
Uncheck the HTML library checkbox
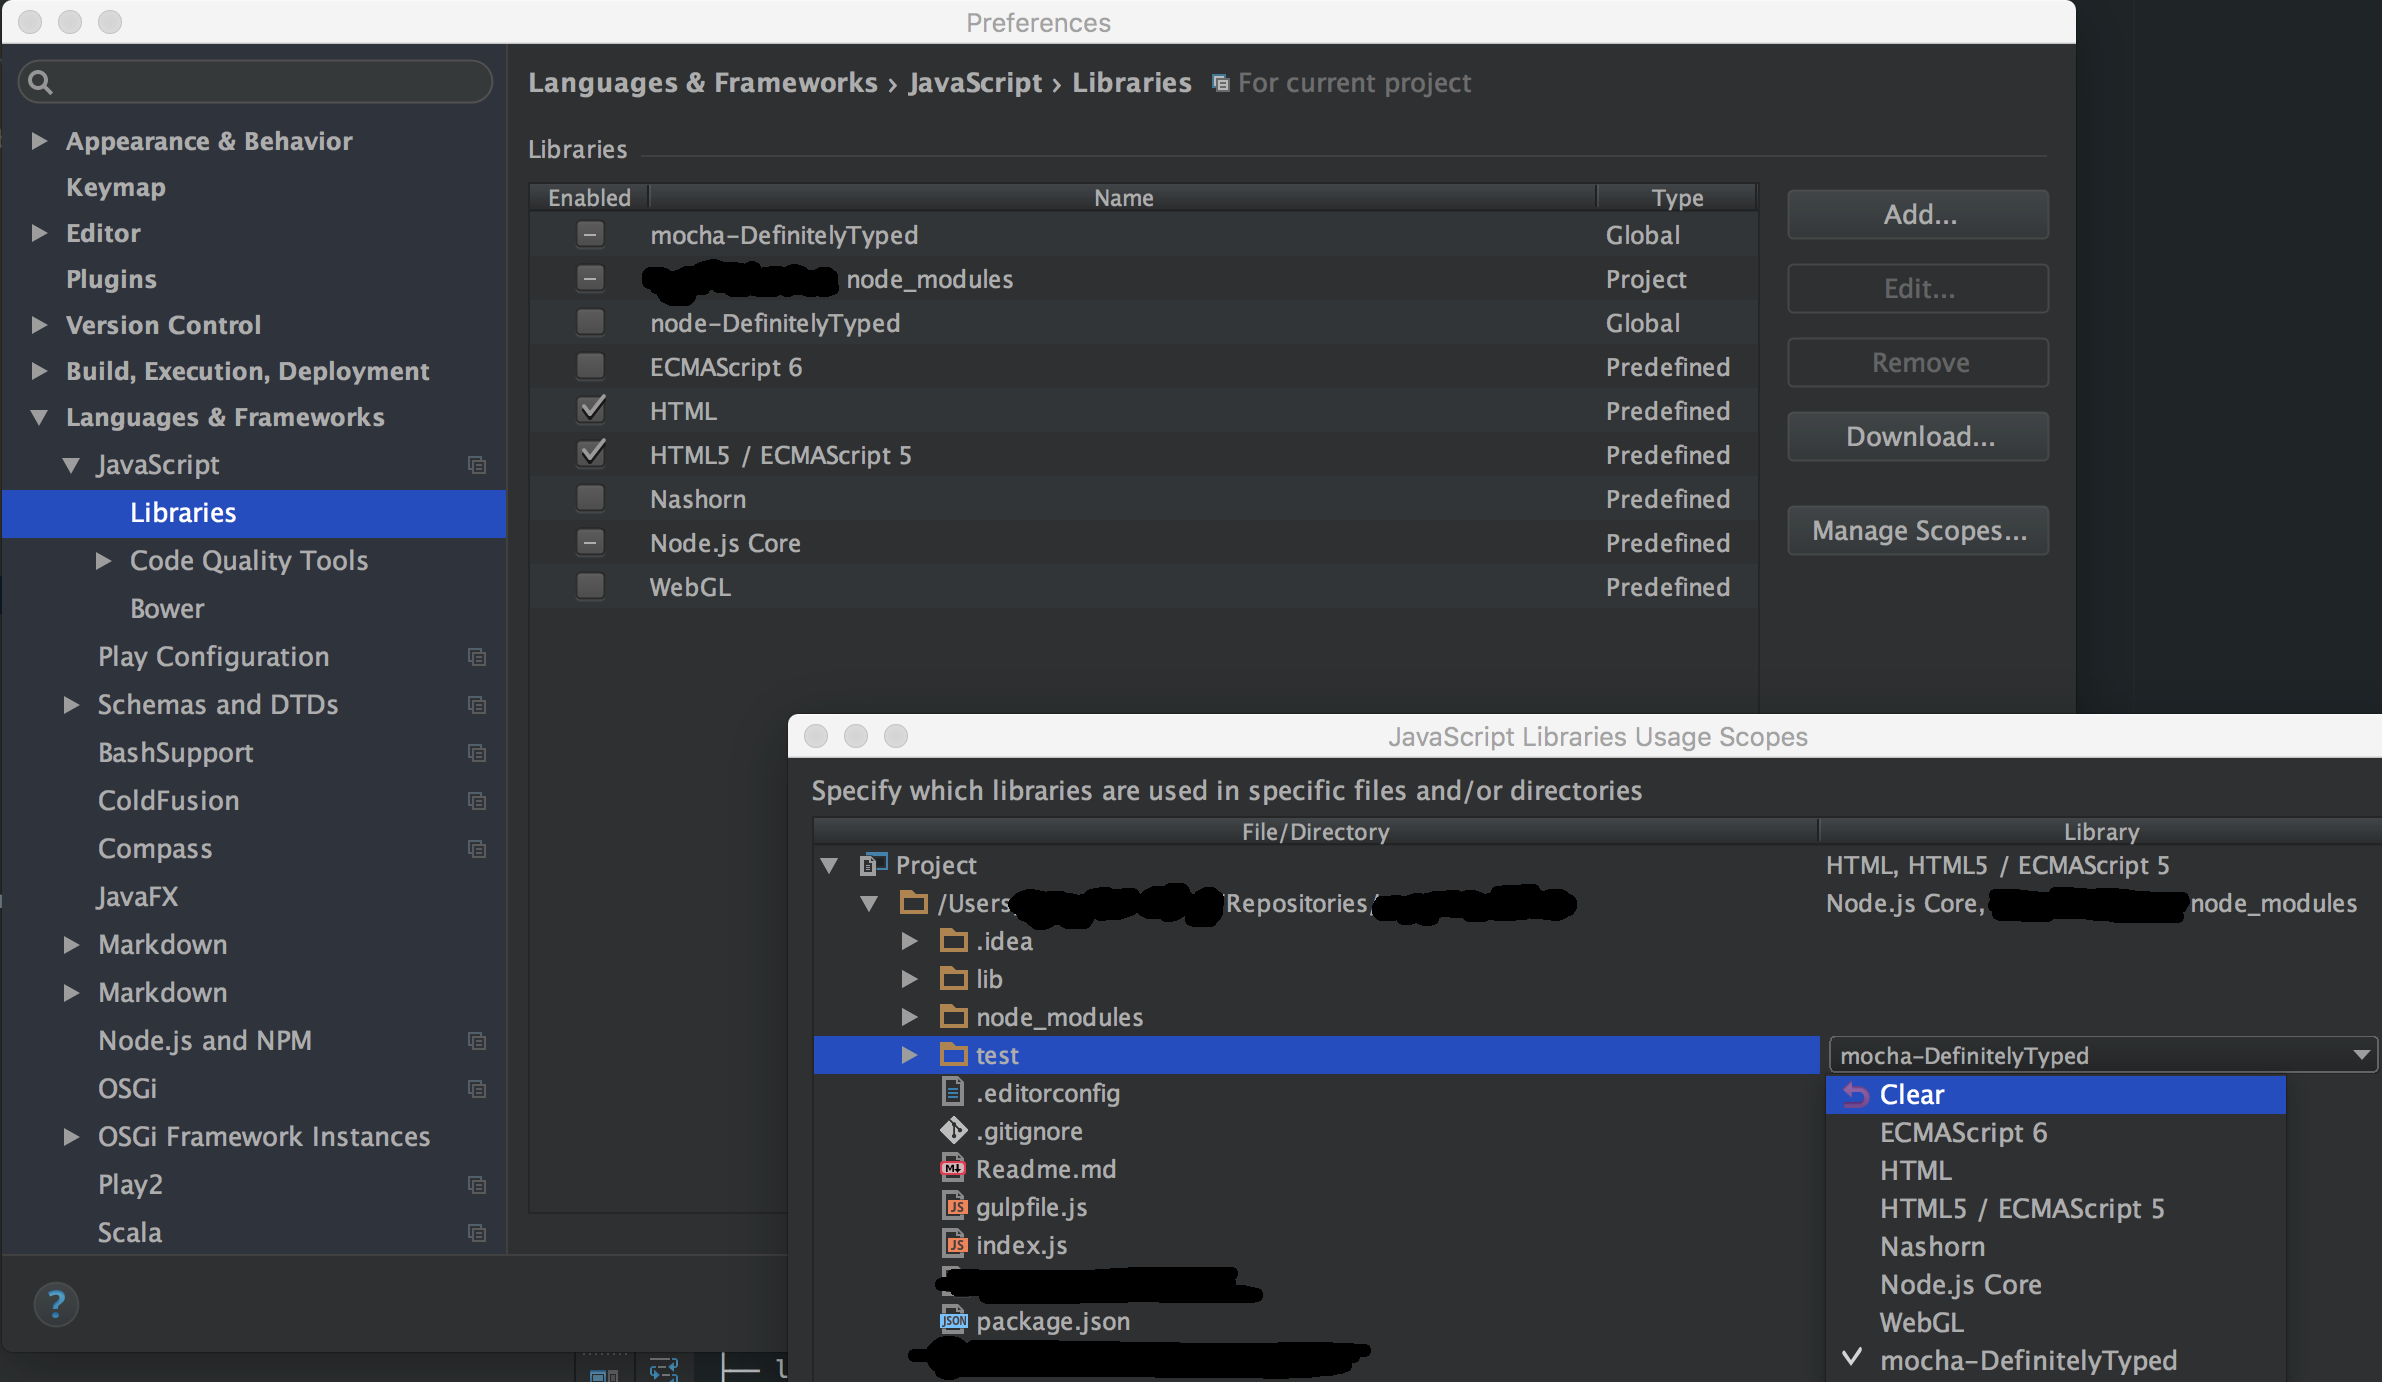tap(591, 410)
